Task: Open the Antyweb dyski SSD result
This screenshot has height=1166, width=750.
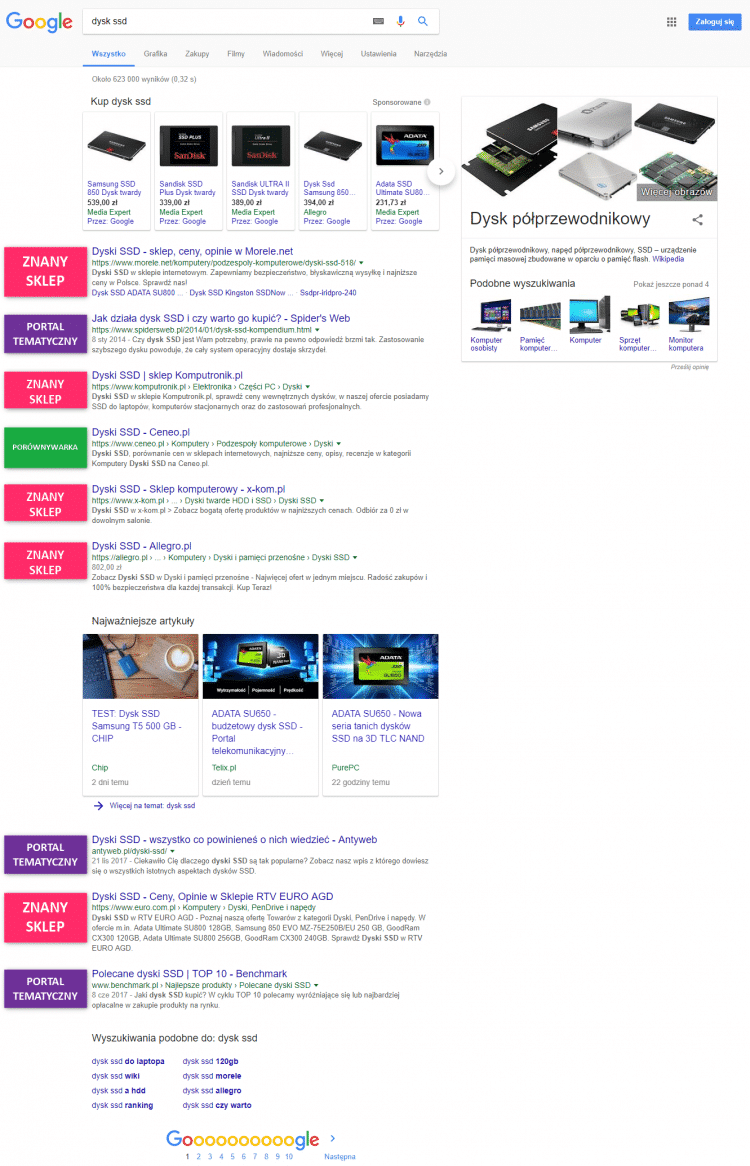Action: pyautogui.click(x=234, y=840)
